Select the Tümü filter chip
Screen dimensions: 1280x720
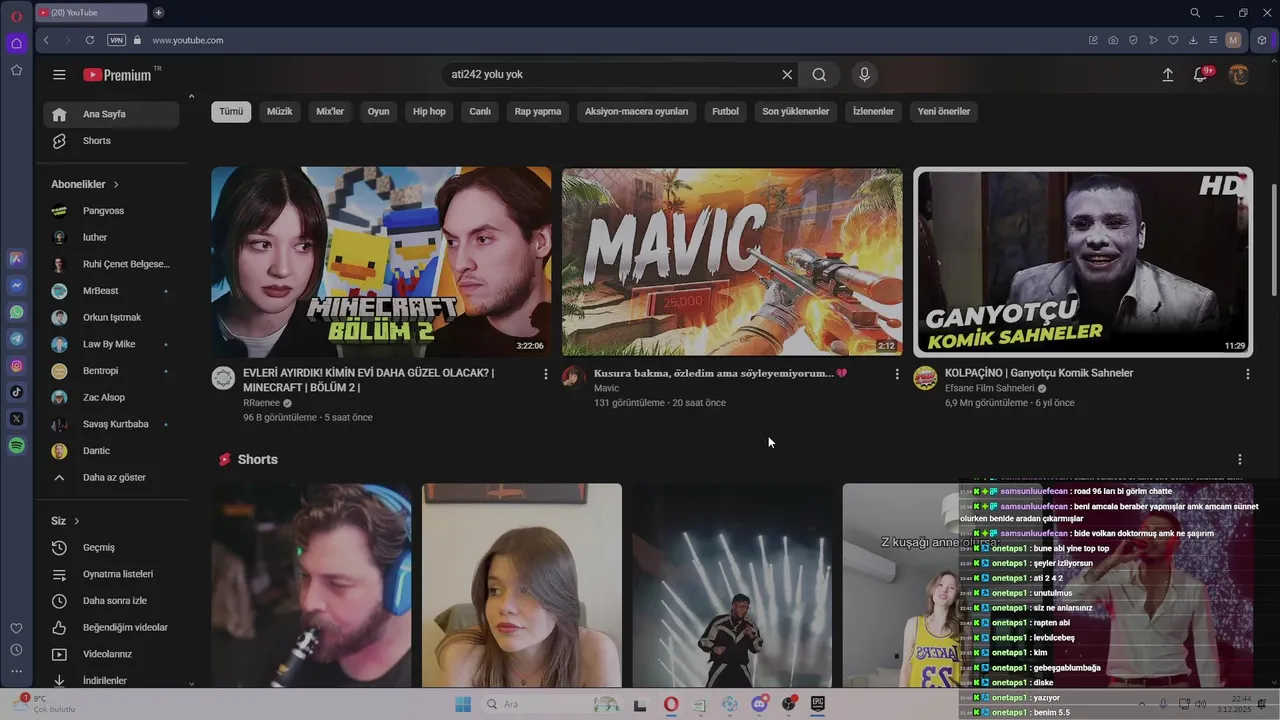coord(231,112)
